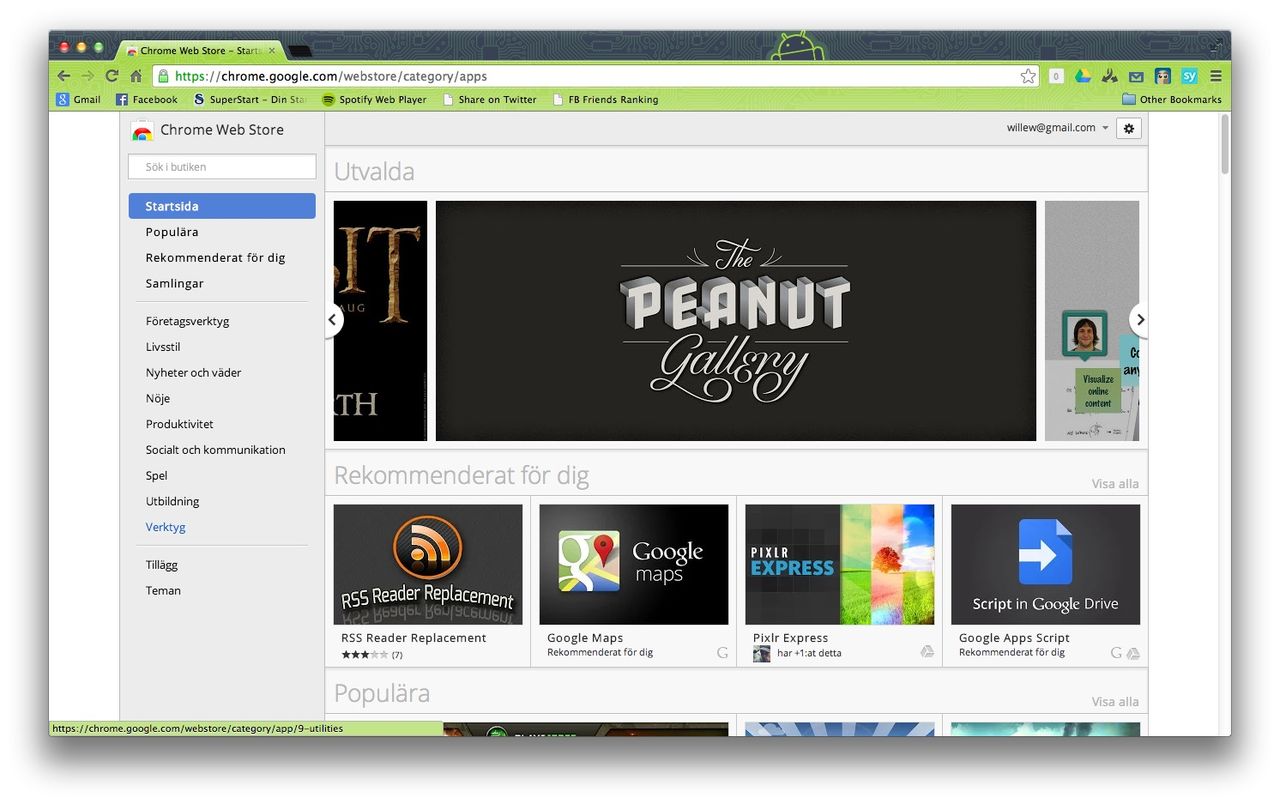Screen dimensions: 1280x804
Task: Click the 'Google Apps Script' title text
Action: [1014, 638]
